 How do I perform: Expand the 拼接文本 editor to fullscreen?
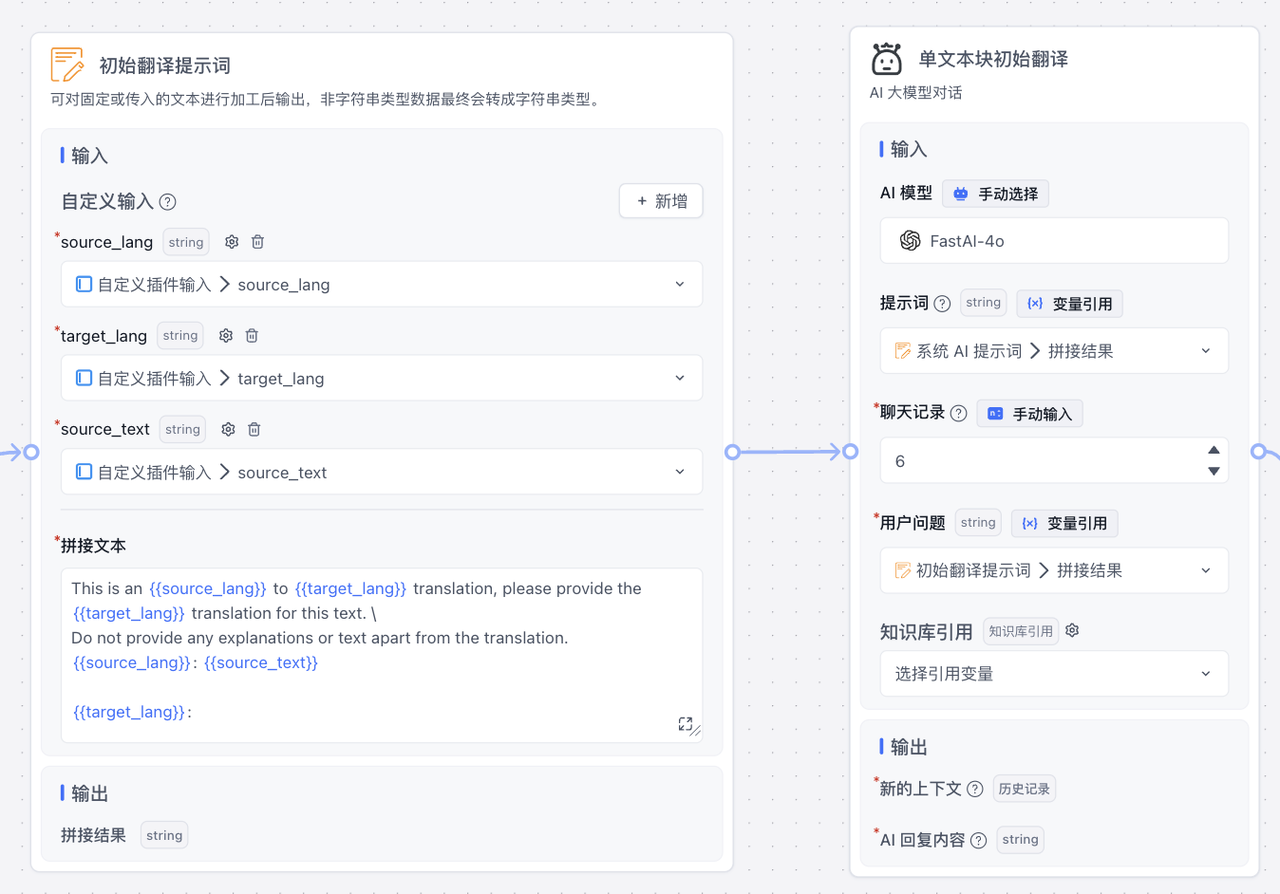click(685, 724)
